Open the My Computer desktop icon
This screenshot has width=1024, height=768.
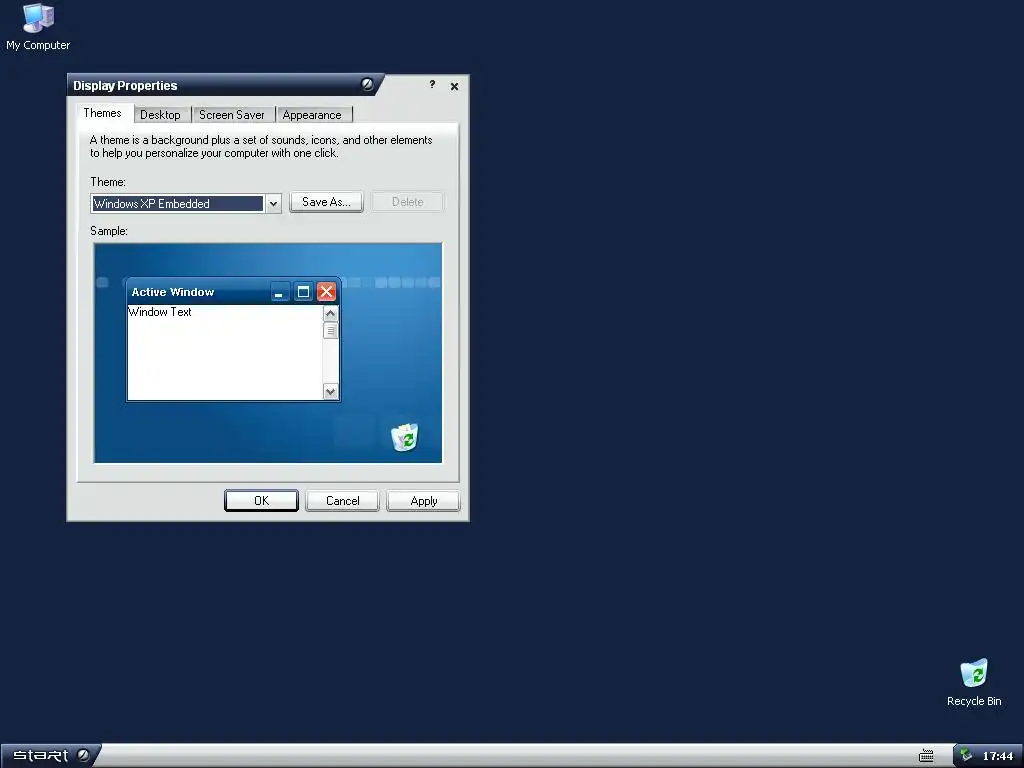38,26
